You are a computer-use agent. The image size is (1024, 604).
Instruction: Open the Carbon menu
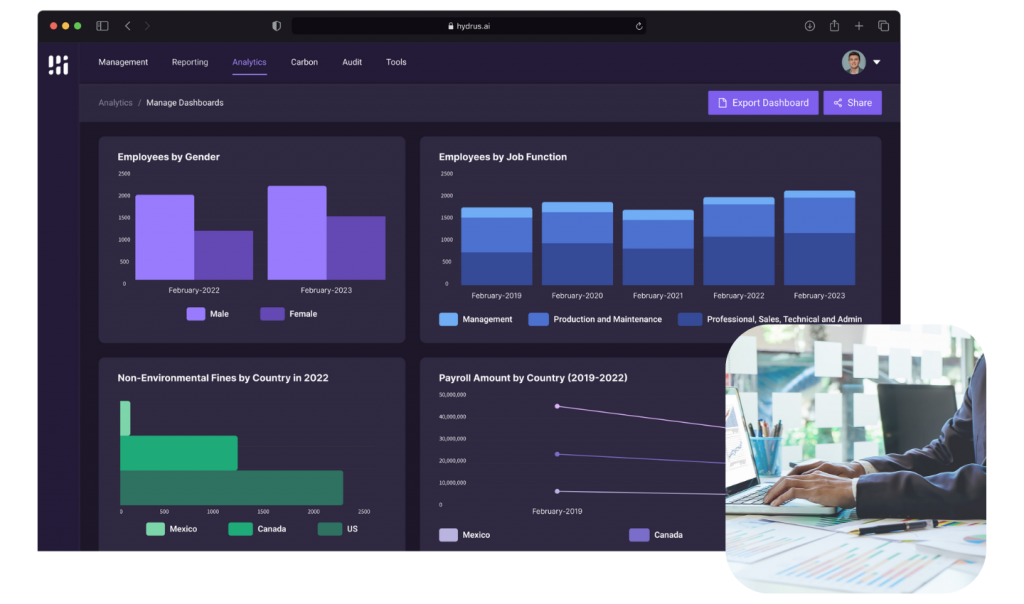[x=304, y=62]
